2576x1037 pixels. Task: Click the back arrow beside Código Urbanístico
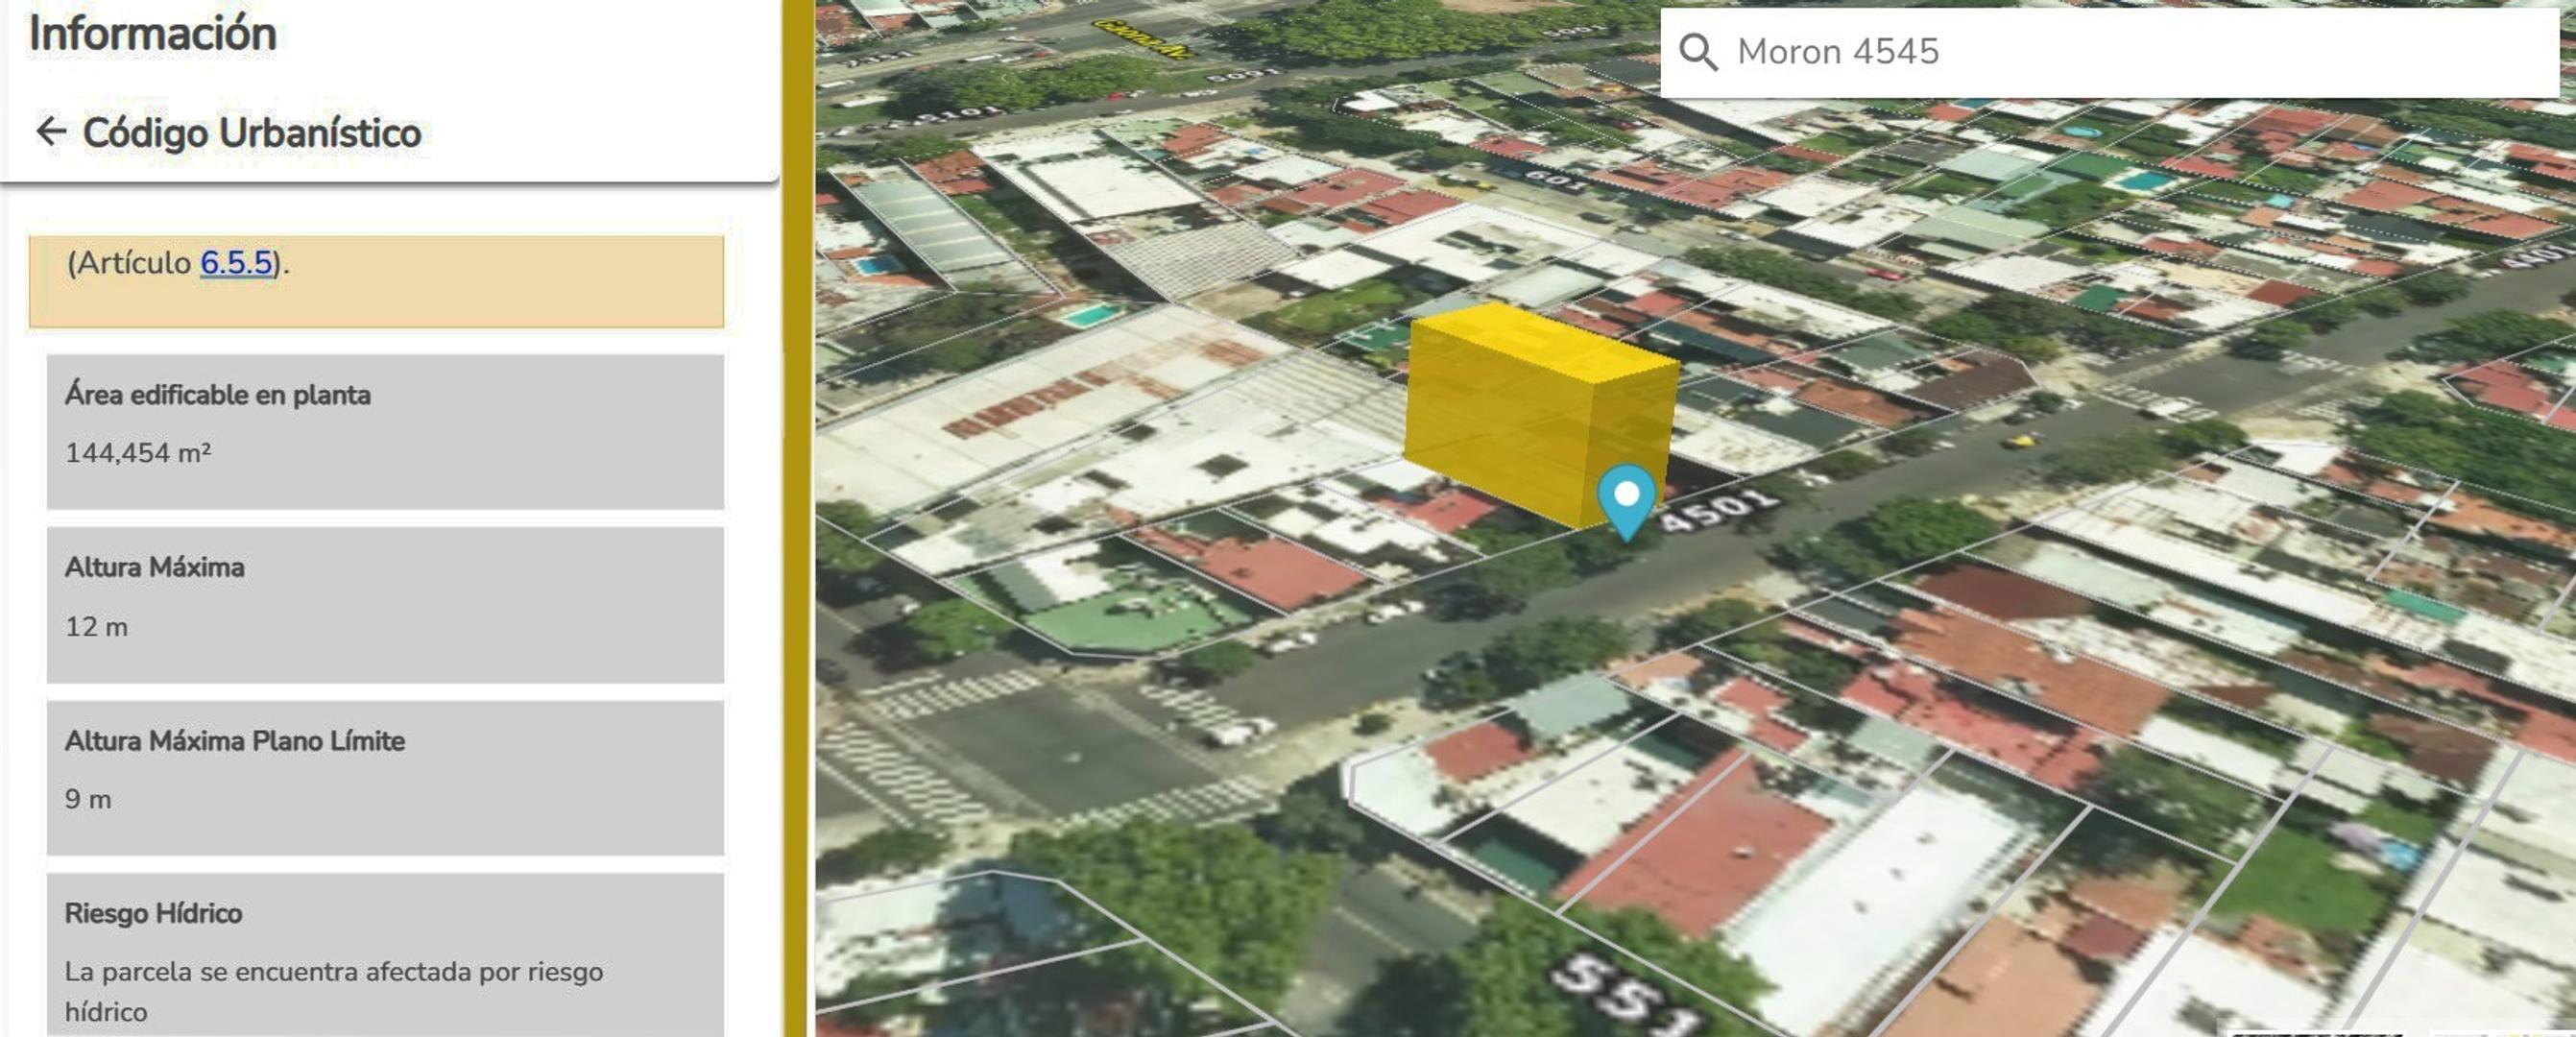[50, 131]
